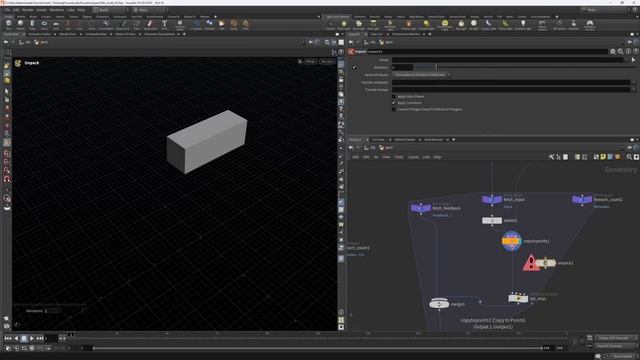Click the unpack1 node in network
This screenshot has height=360, width=640.
(546, 263)
